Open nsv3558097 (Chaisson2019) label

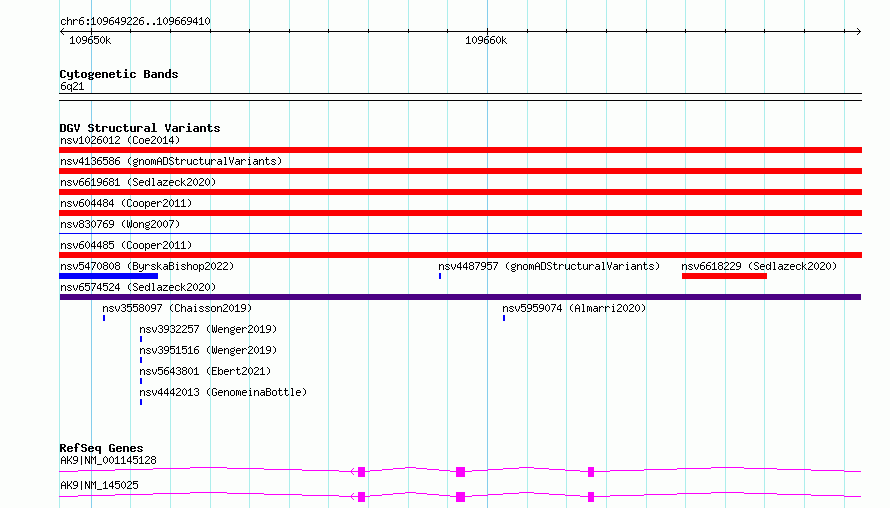(177, 308)
